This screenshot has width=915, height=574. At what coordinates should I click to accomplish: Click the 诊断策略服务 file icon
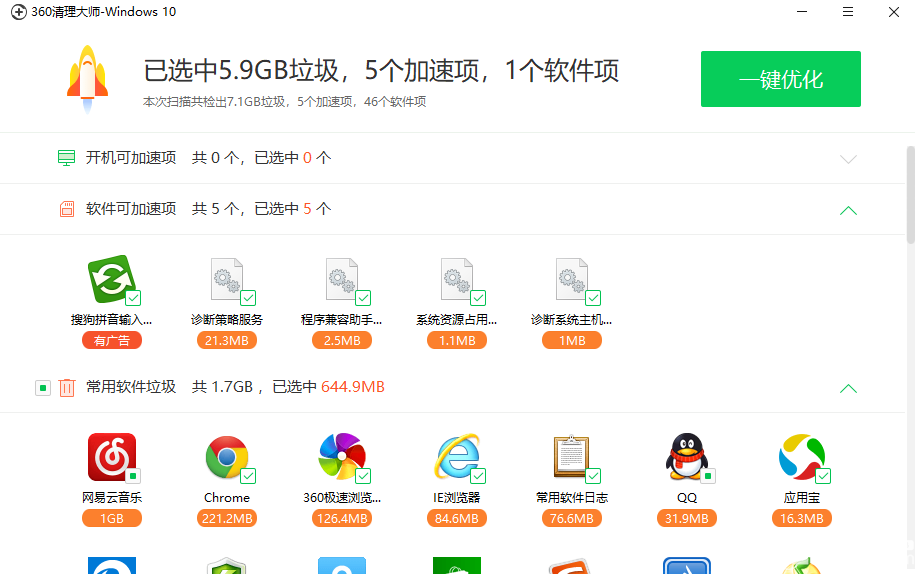point(226,279)
